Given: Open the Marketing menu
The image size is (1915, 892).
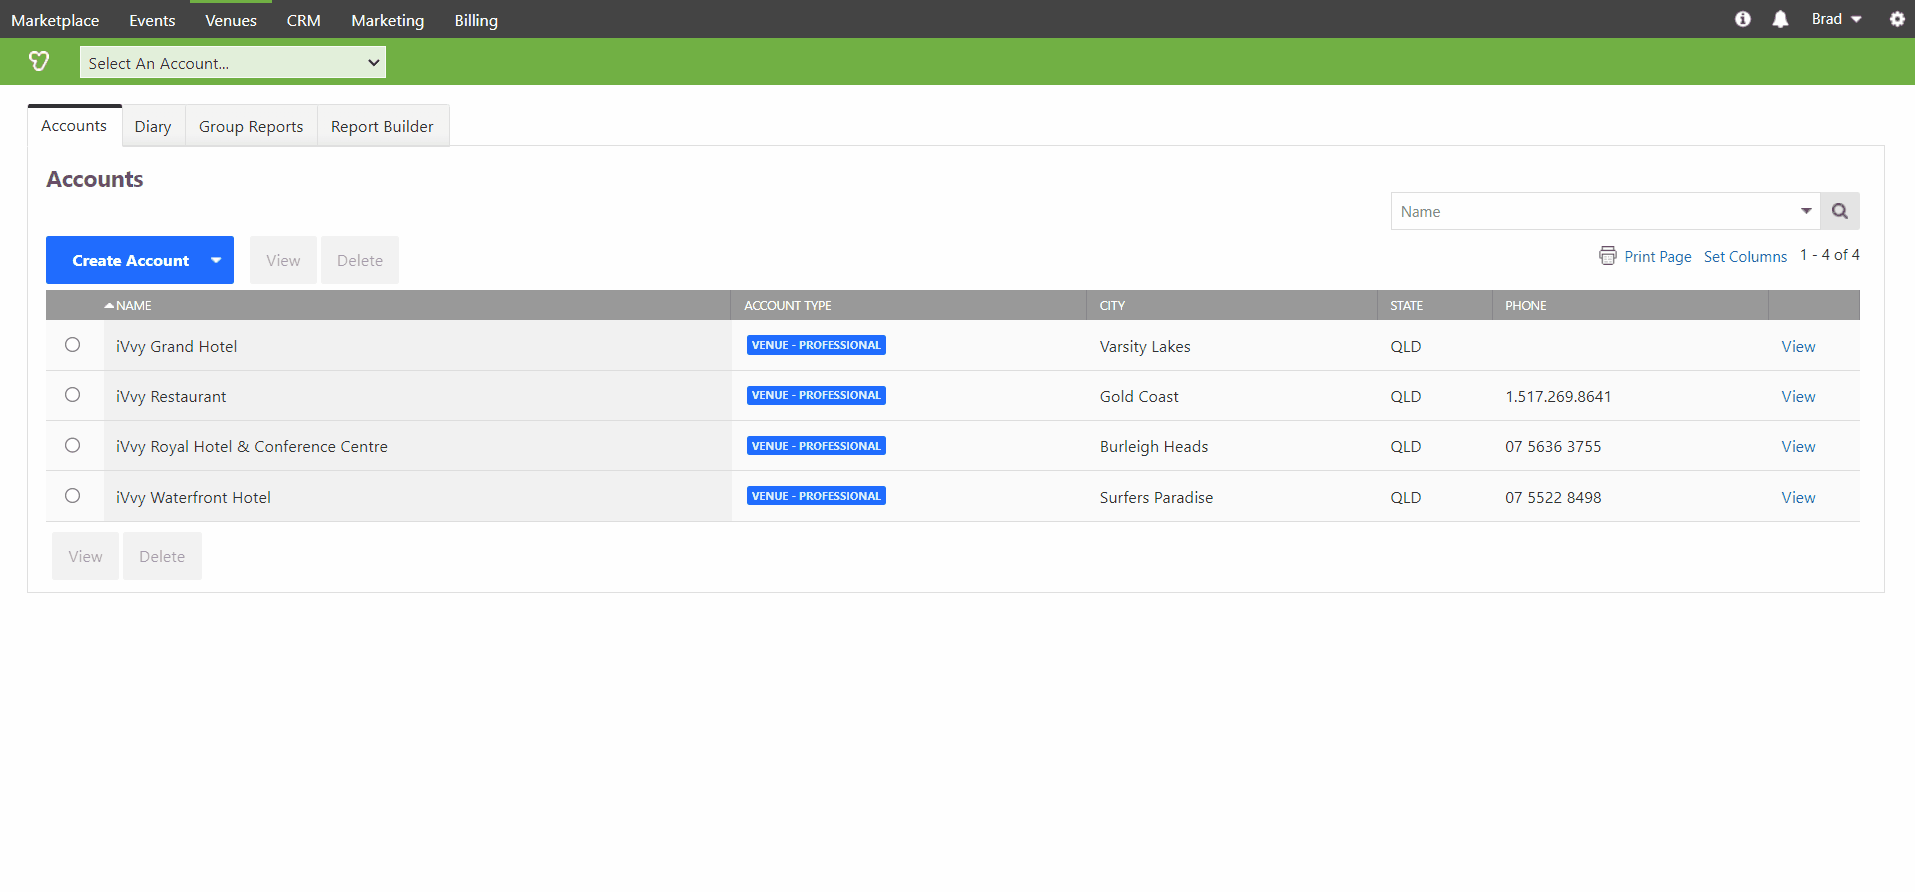Looking at the screenshot, I should [x=387, y=20].
